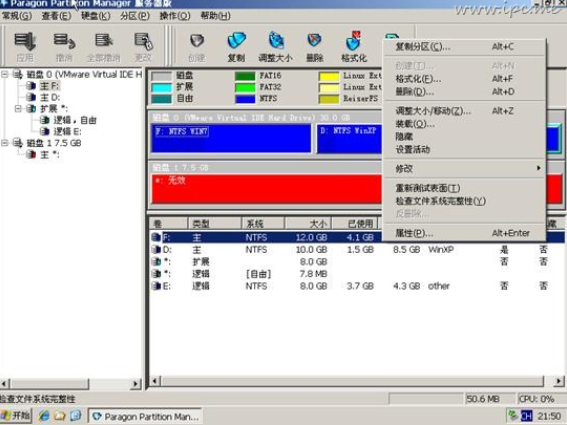Click the NTFS blue legend swatch
The image size is (567, 425).
click(x=245, y=99)
